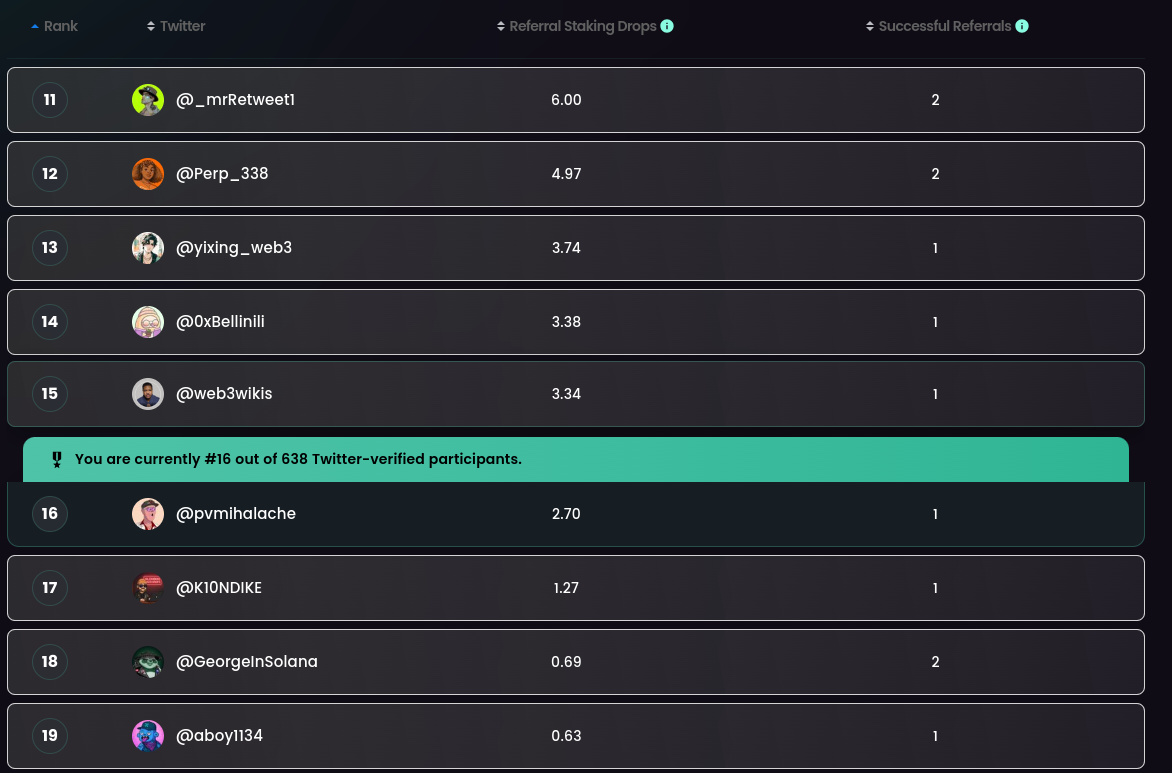
Task: Click rank 11 badge
Action: click(50, 100)
